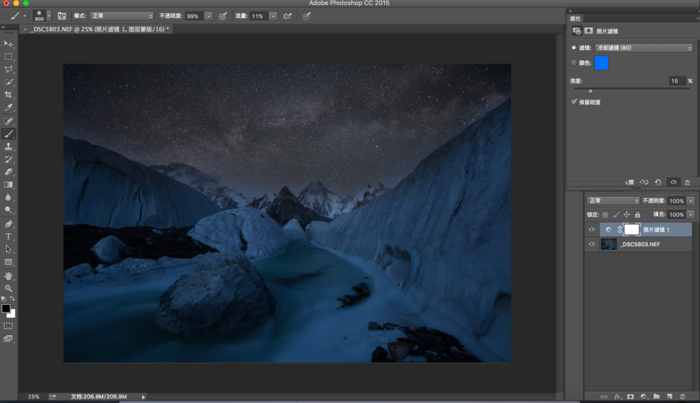Viewport: 700px width, 403px height.
Task: Hide the _DSC5803.NEF layer
Action: pyautogui.click(x=592, y=244)
